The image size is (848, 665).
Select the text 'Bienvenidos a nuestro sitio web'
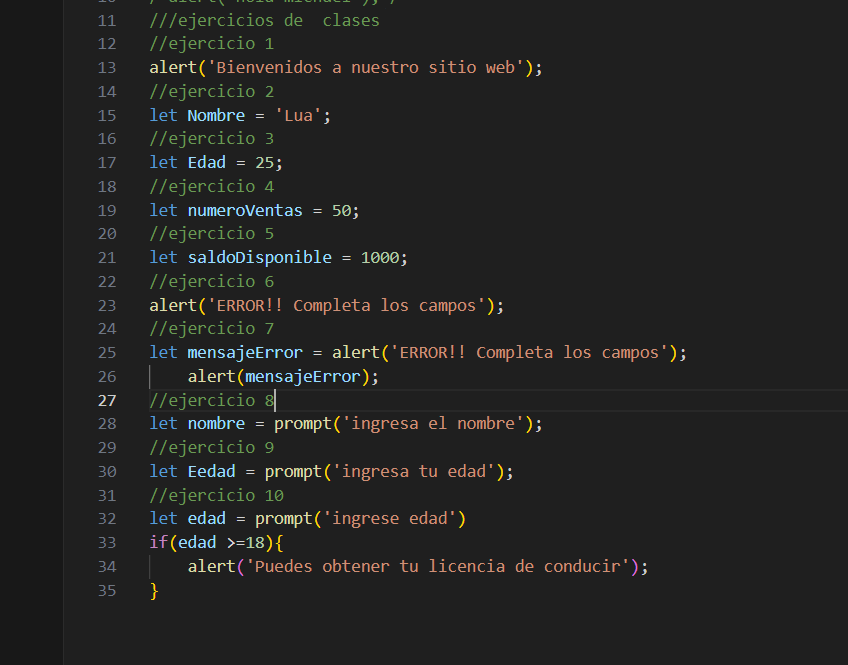pyautogui.click(x=366, y=68)
